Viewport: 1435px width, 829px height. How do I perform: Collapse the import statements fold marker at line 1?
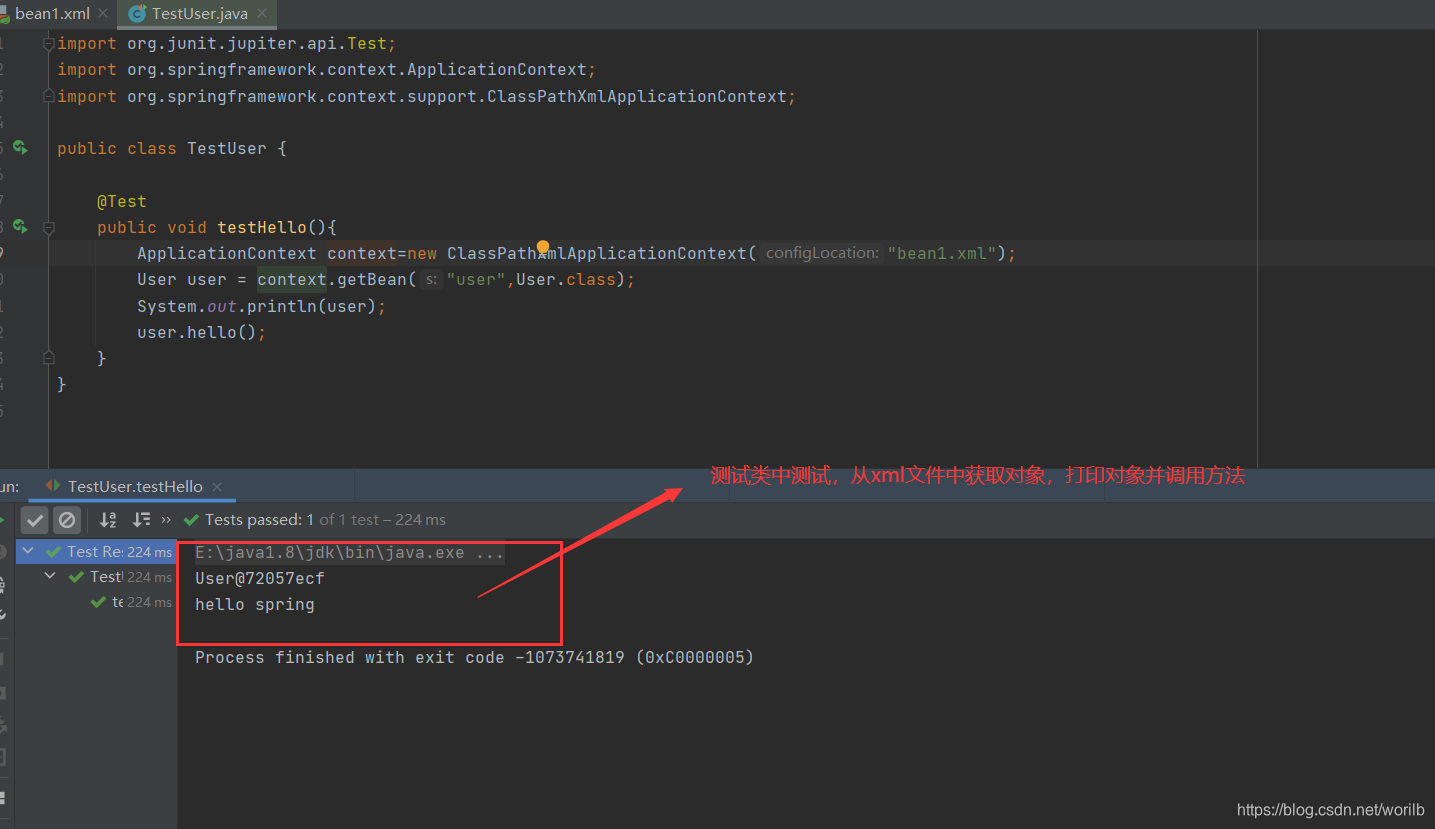tap(48, 44)
